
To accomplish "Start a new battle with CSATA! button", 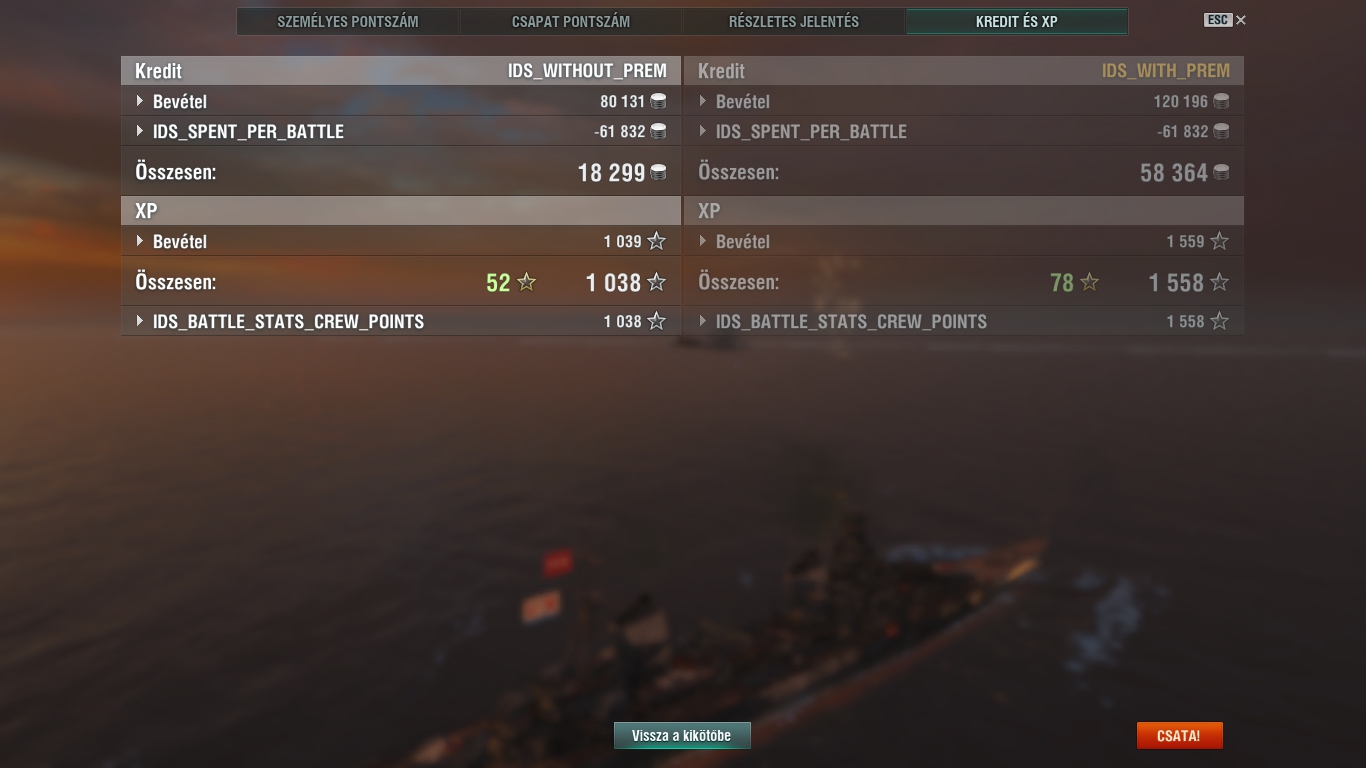I will point(1179,736).
